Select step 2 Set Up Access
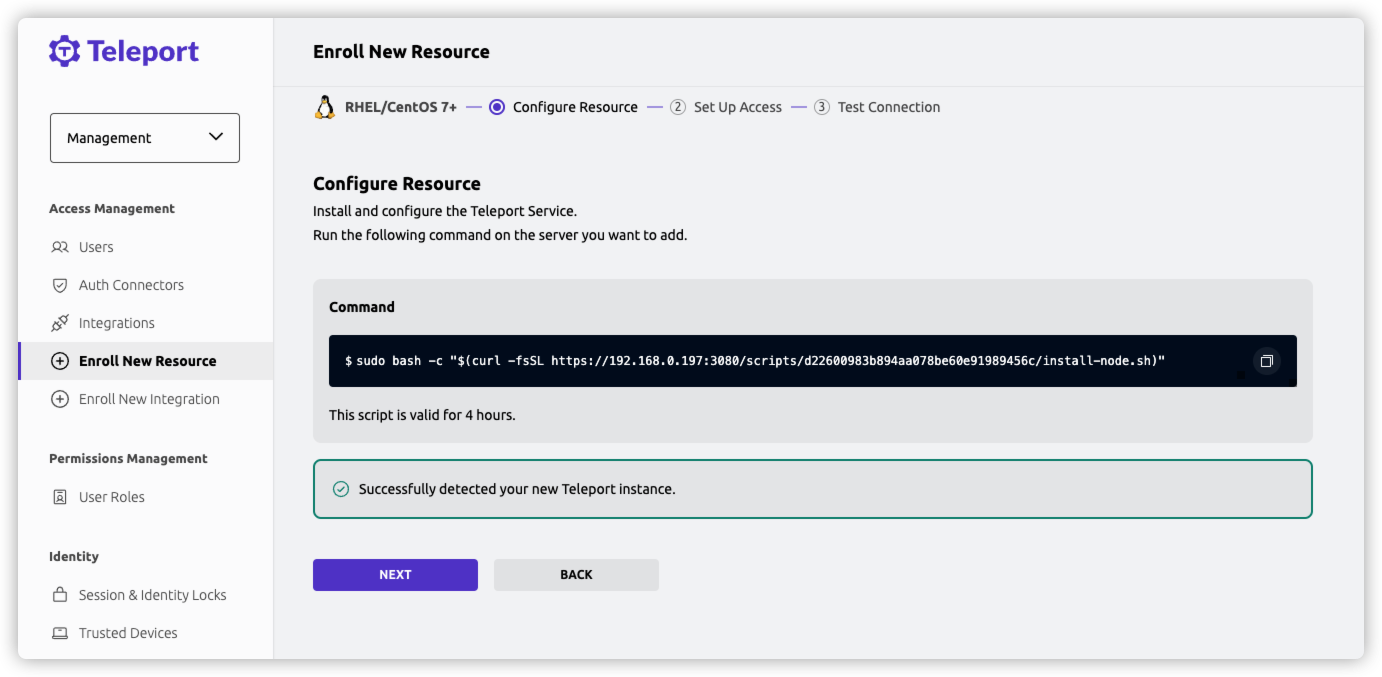Screen dimensions: 1382x677 [726, 107]
